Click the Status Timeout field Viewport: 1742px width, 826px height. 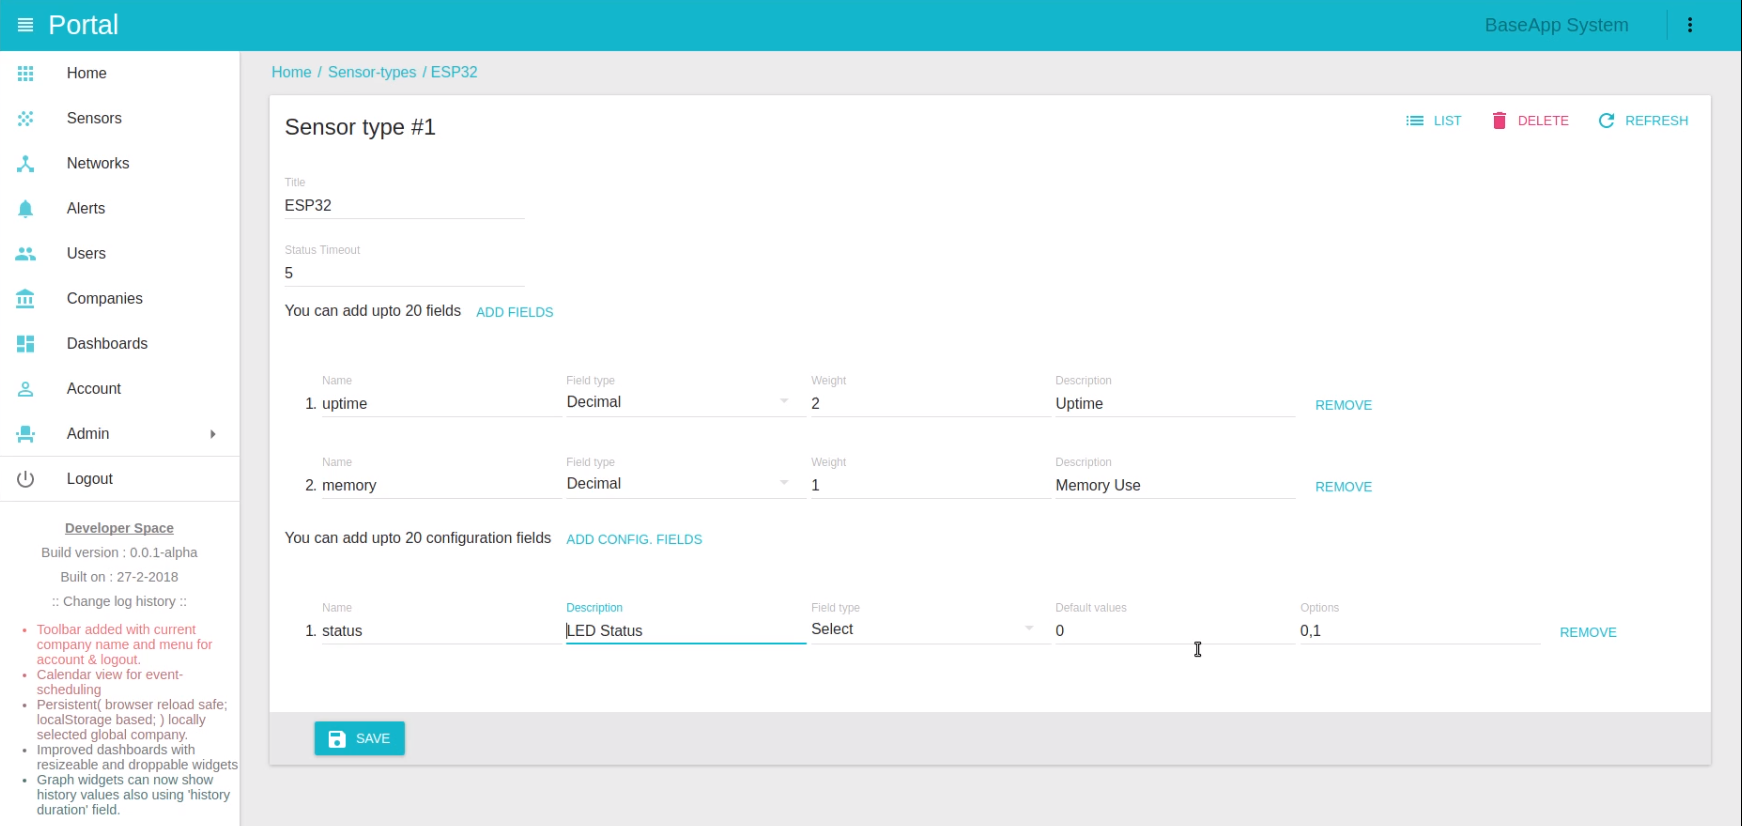click(404, 273)
